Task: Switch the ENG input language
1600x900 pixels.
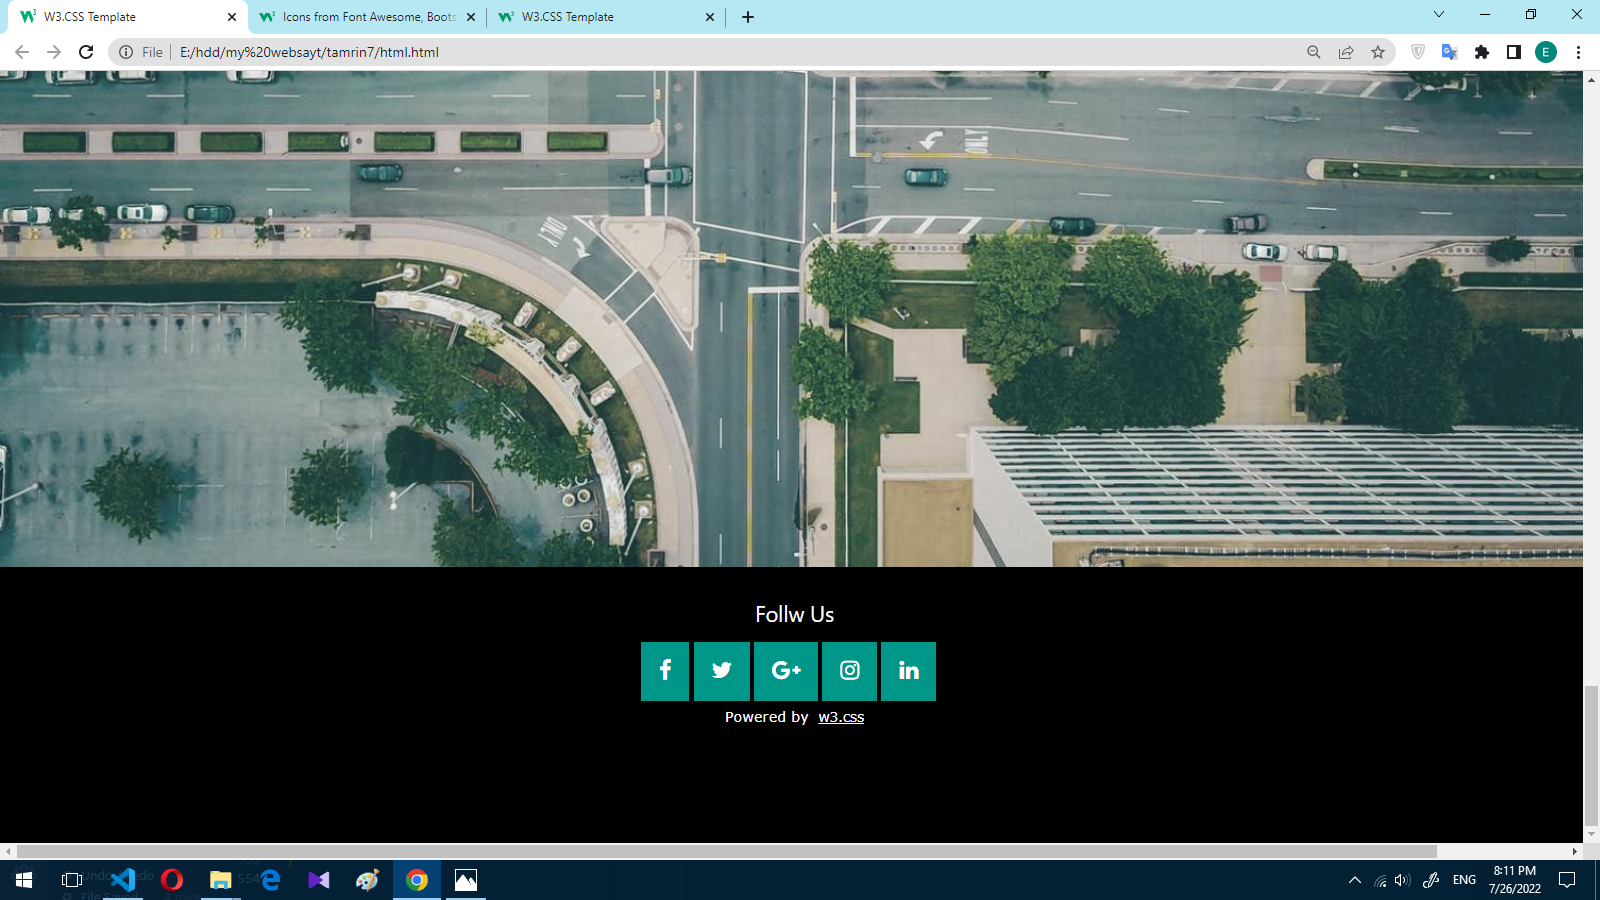Action: (x=1464, y=880)
